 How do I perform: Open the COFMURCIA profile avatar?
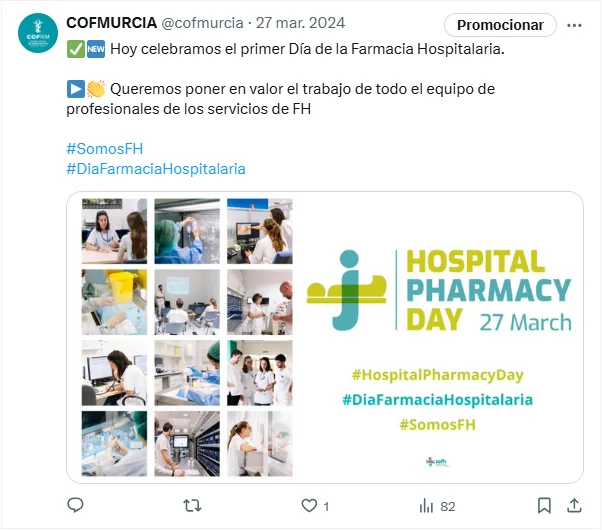(38, 33)
